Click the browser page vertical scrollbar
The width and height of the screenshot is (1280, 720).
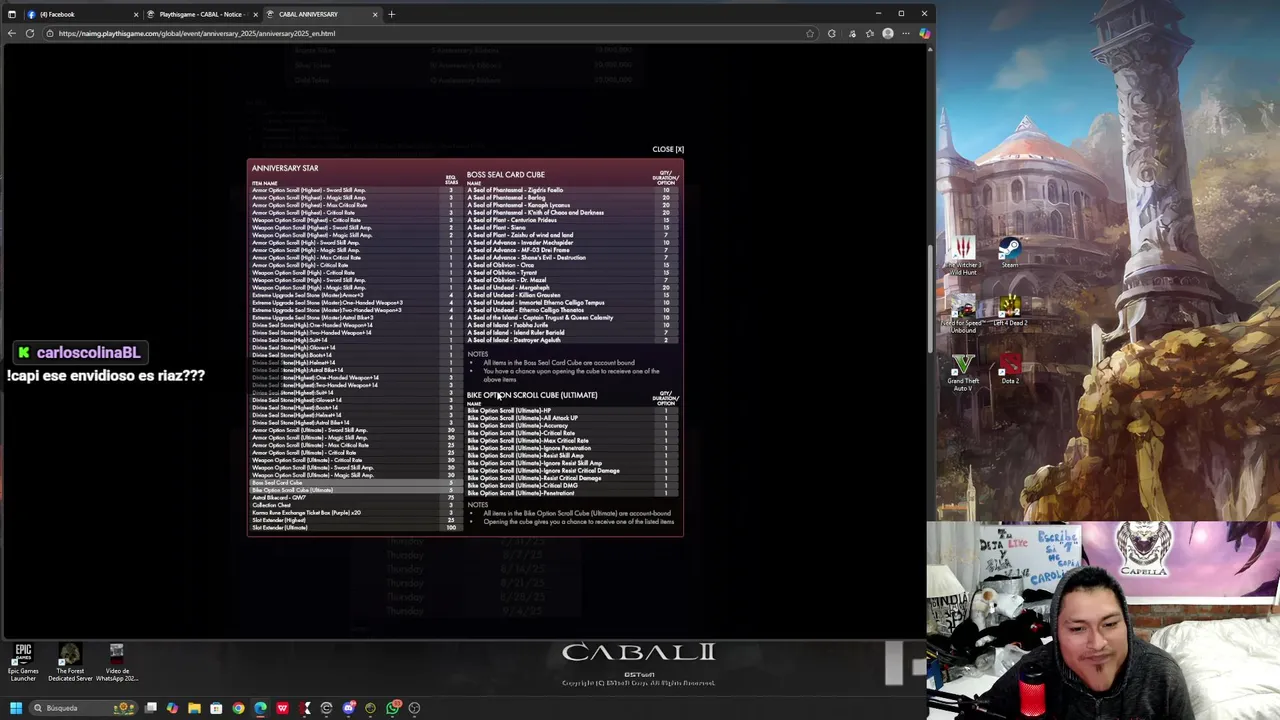pyautogui.click(x=931, y=300)
